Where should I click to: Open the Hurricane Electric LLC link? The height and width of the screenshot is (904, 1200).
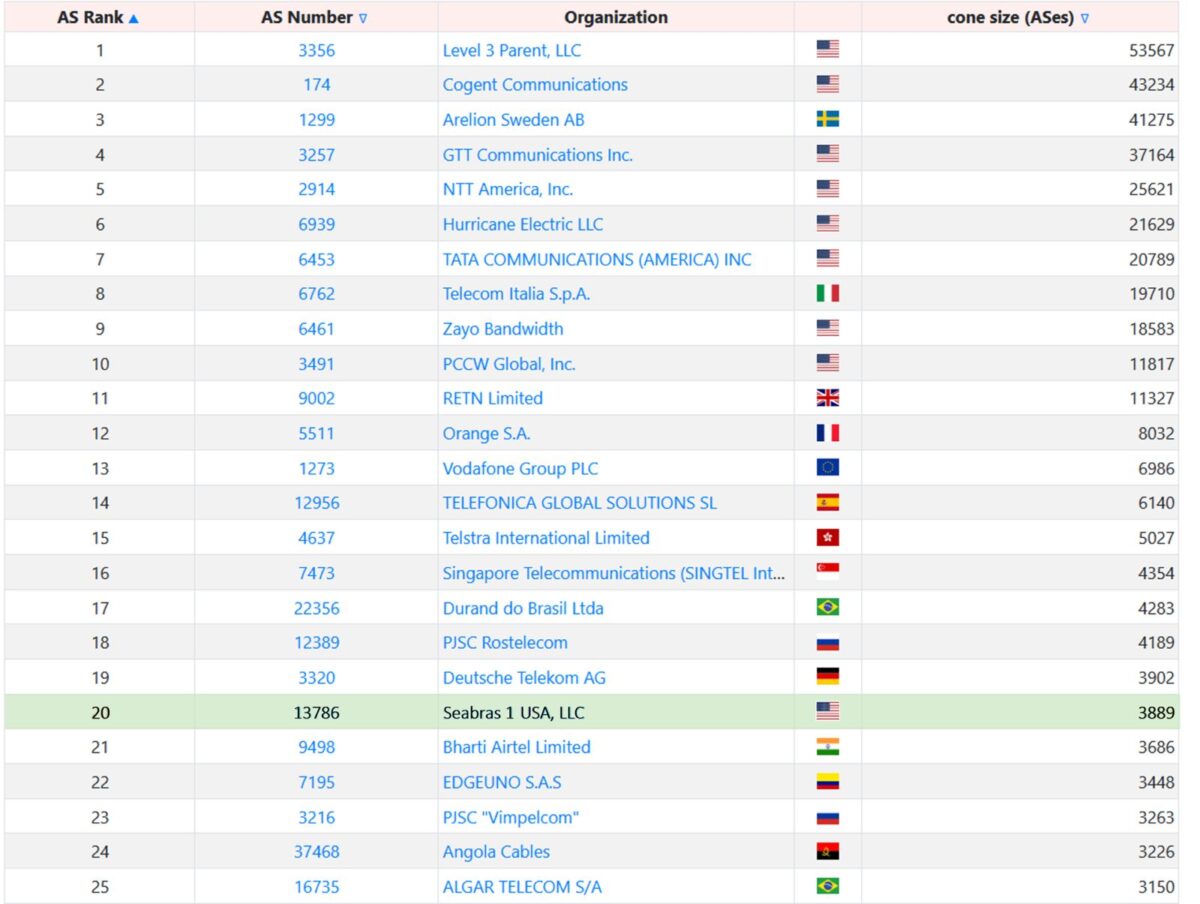pyautogui.click(x=523, y=224)
